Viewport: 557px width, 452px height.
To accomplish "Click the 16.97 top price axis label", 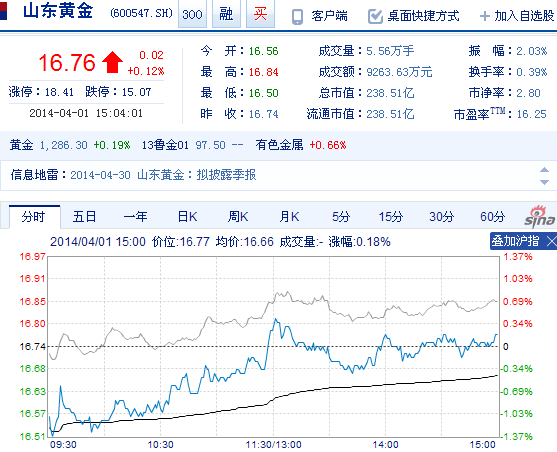I will click(x=33, y=257).
